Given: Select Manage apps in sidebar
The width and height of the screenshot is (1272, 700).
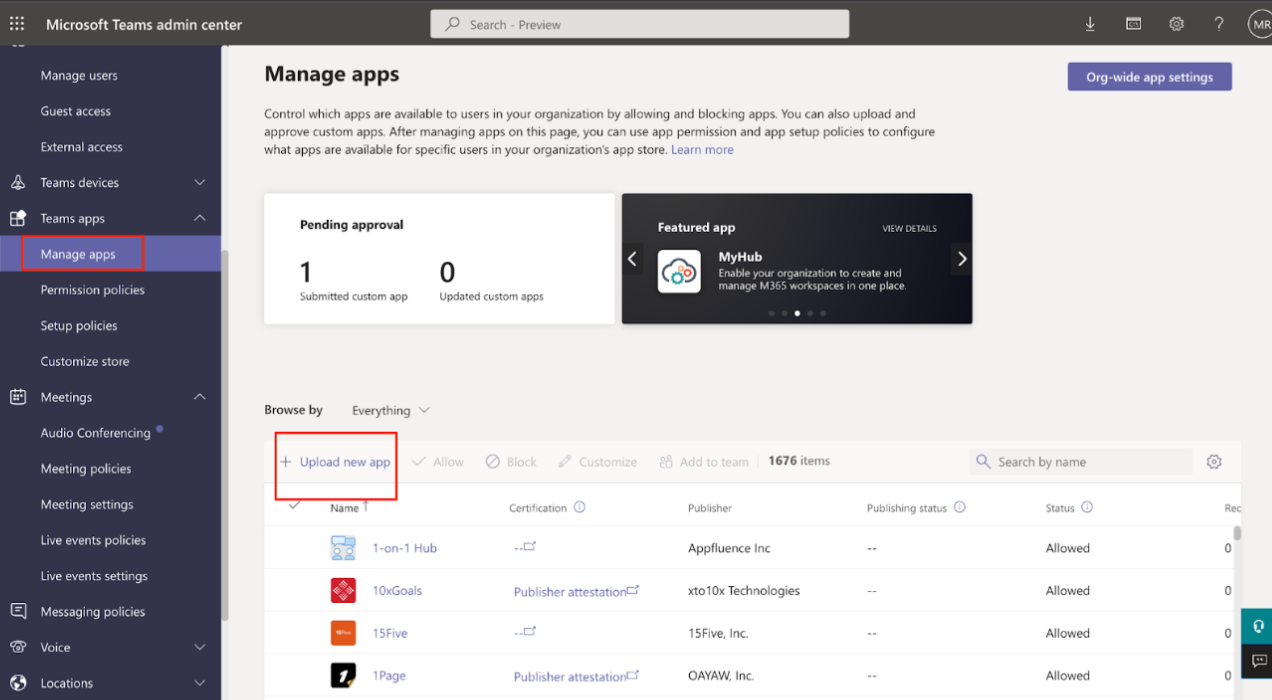Looking at the screenshot, I should tap(78, 254).
